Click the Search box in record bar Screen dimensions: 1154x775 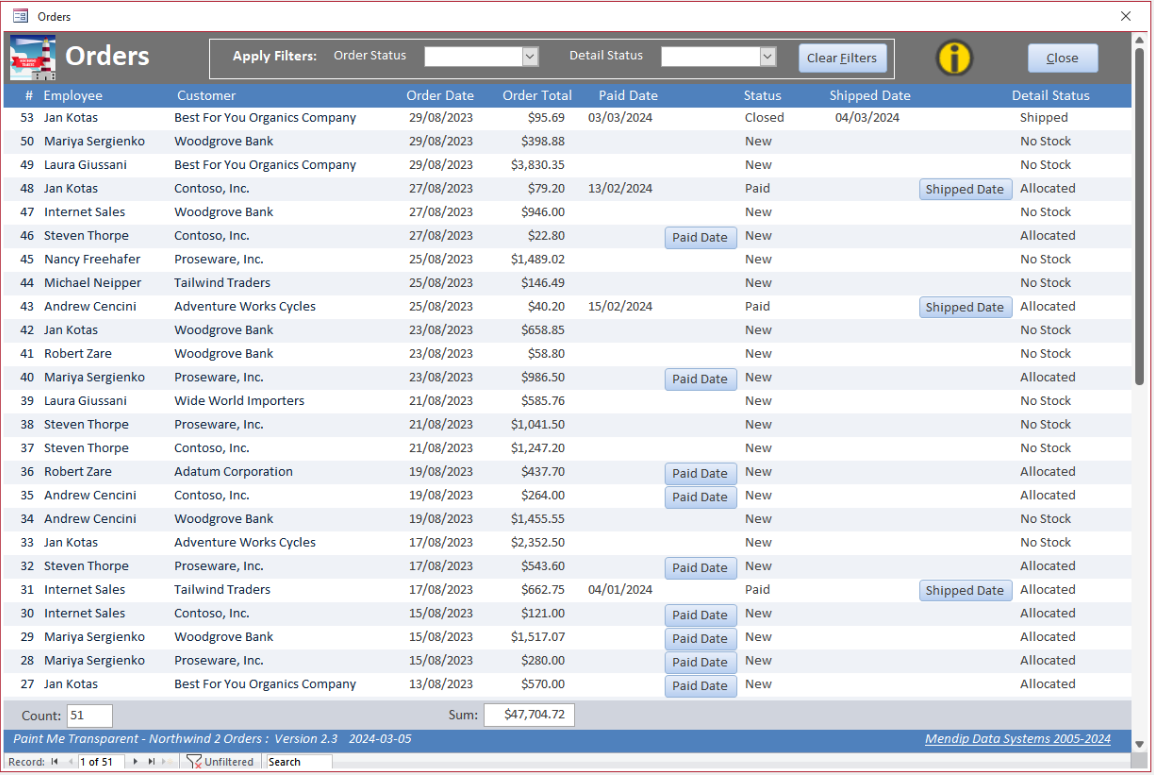(299, 762)
